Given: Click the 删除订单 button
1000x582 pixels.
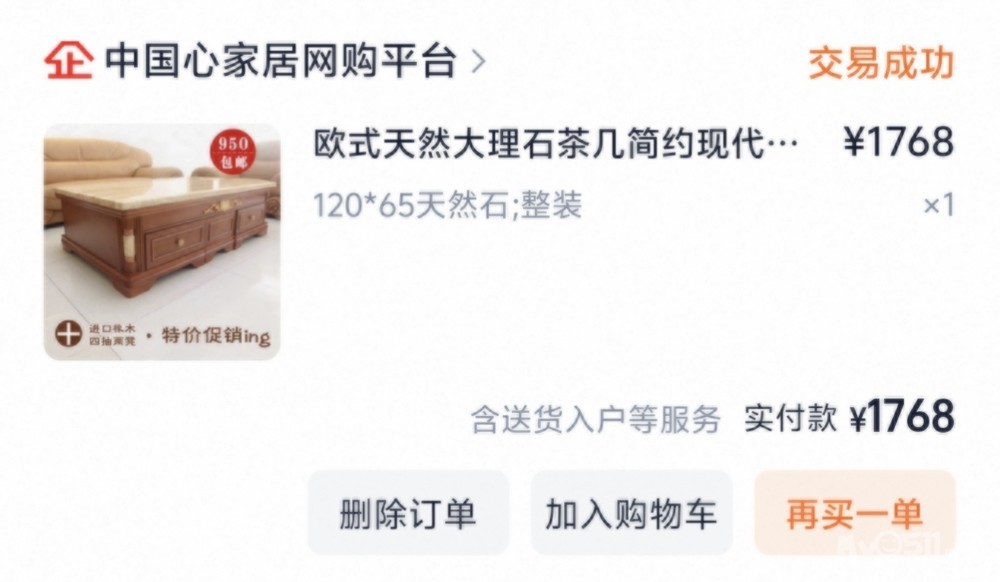Looking at the screenshot, I should point(408,513).
